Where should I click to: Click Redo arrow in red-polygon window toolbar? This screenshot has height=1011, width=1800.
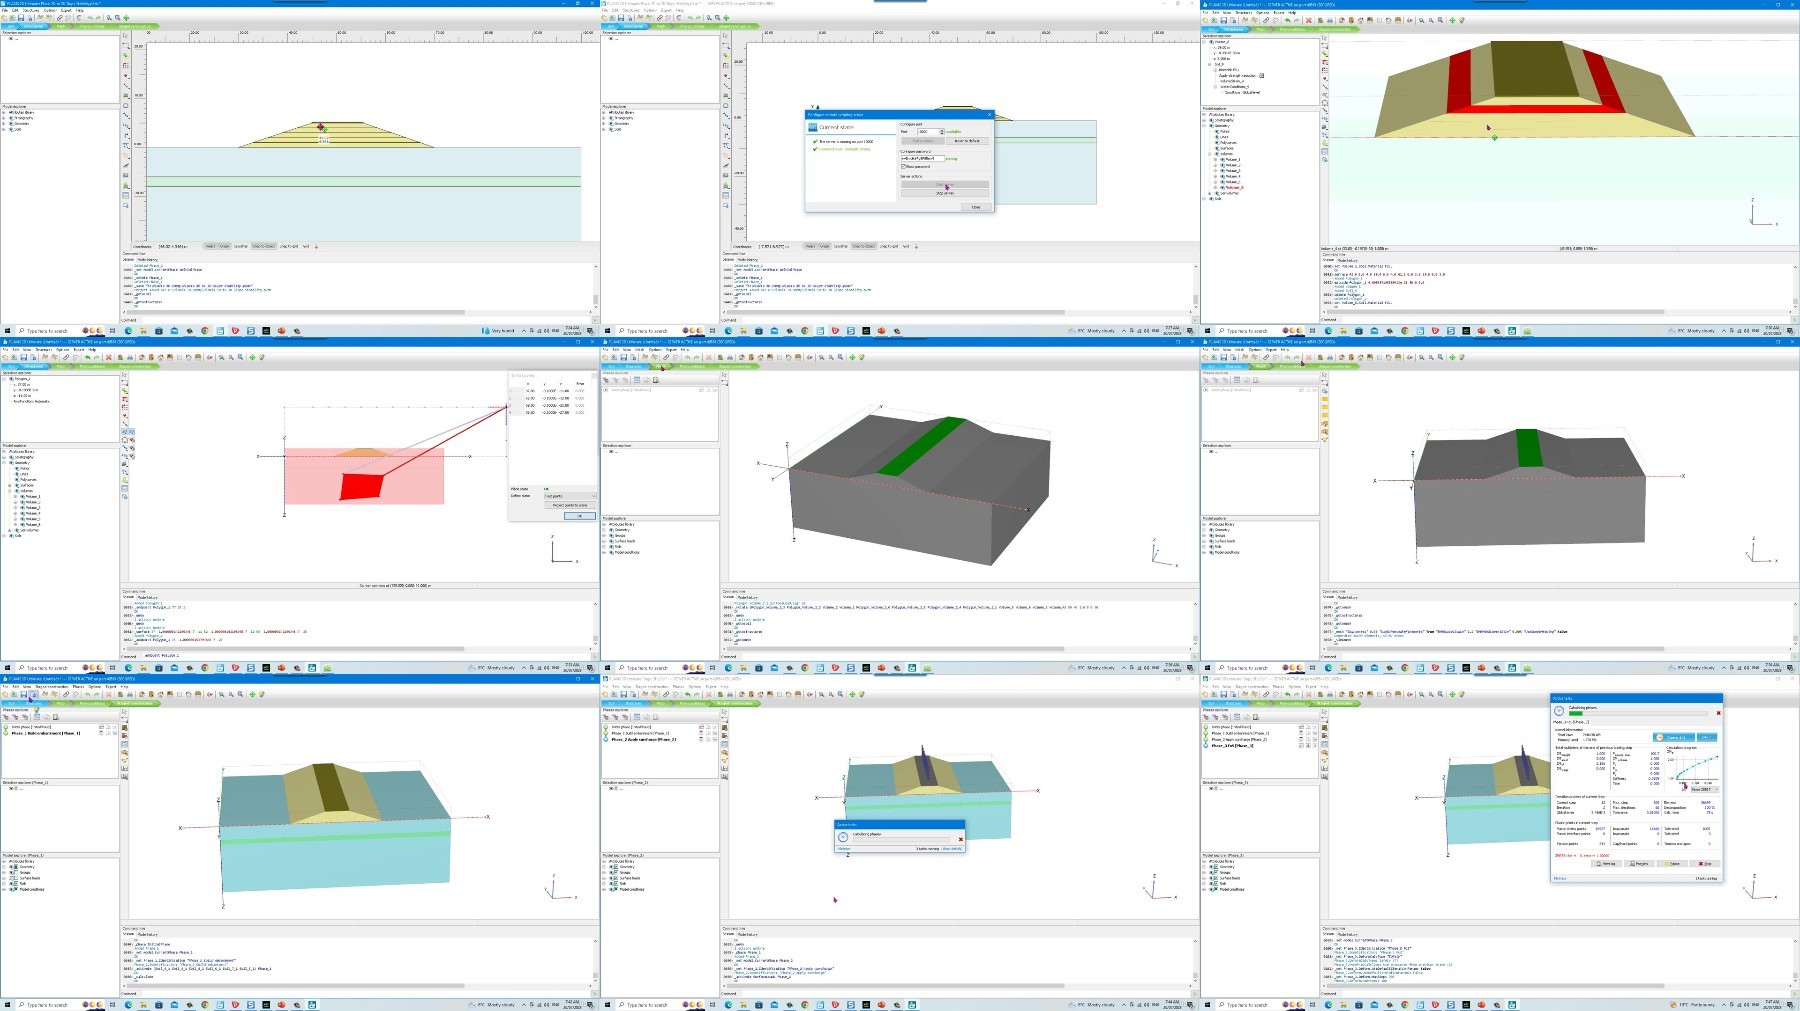(x=96, y=357)
